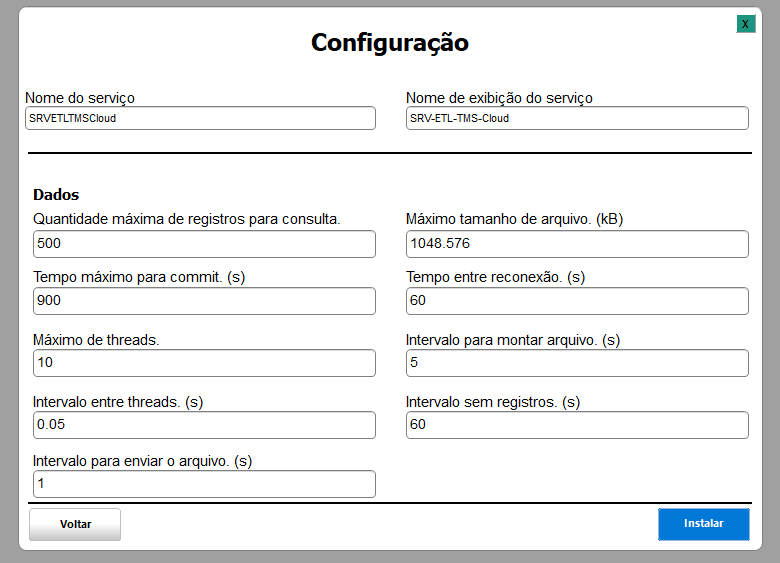
Task: Focus the Intervalo sem registros input
Action: tap(577, 425)
